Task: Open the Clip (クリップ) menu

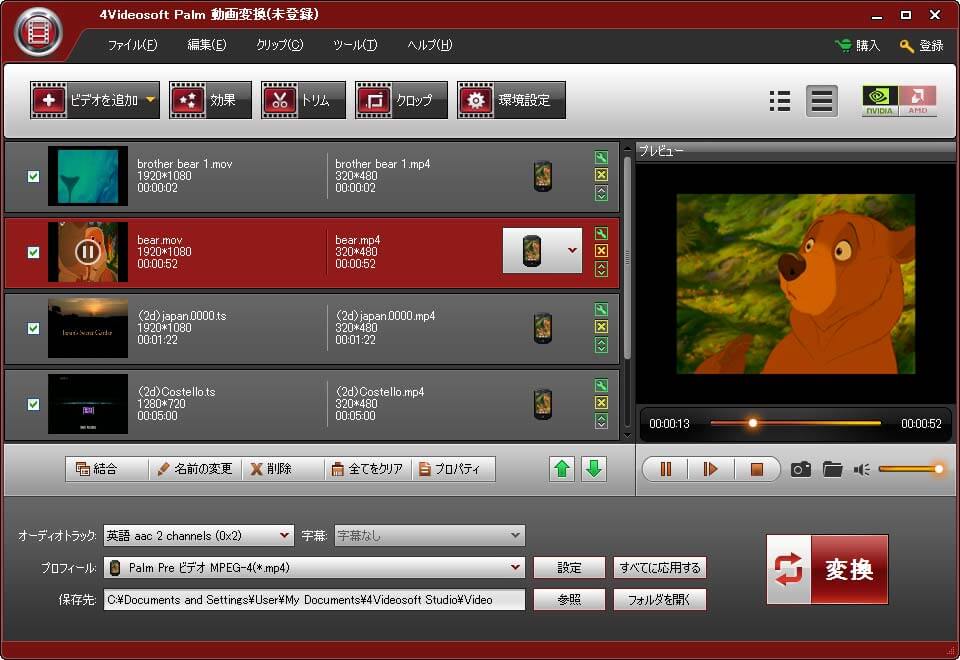Action: click(279, 45)
